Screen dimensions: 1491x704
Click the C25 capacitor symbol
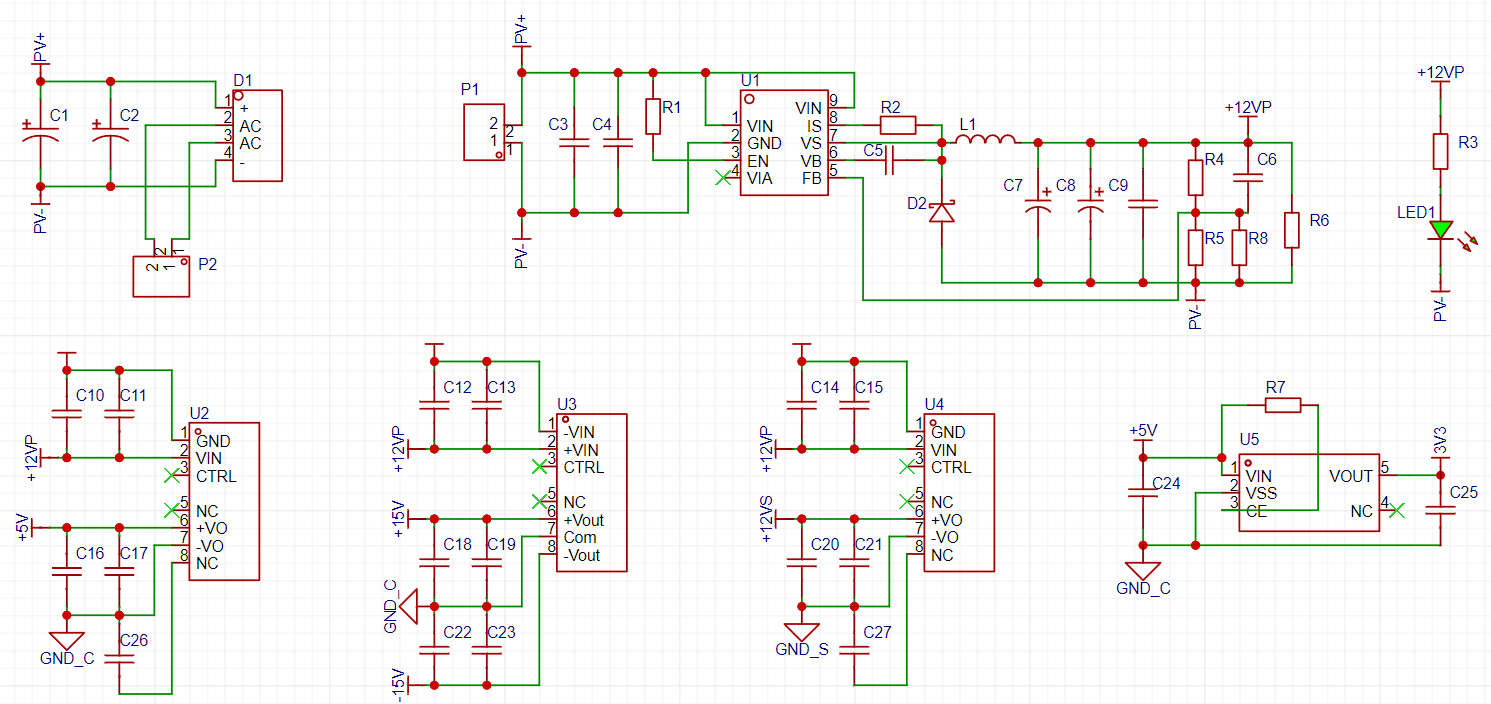(x=1440, y=508)
